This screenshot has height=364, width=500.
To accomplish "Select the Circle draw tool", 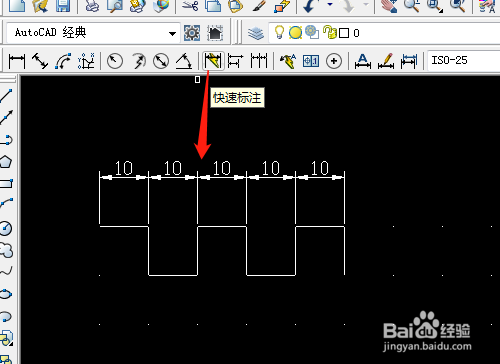I will [x=7, y=228].
